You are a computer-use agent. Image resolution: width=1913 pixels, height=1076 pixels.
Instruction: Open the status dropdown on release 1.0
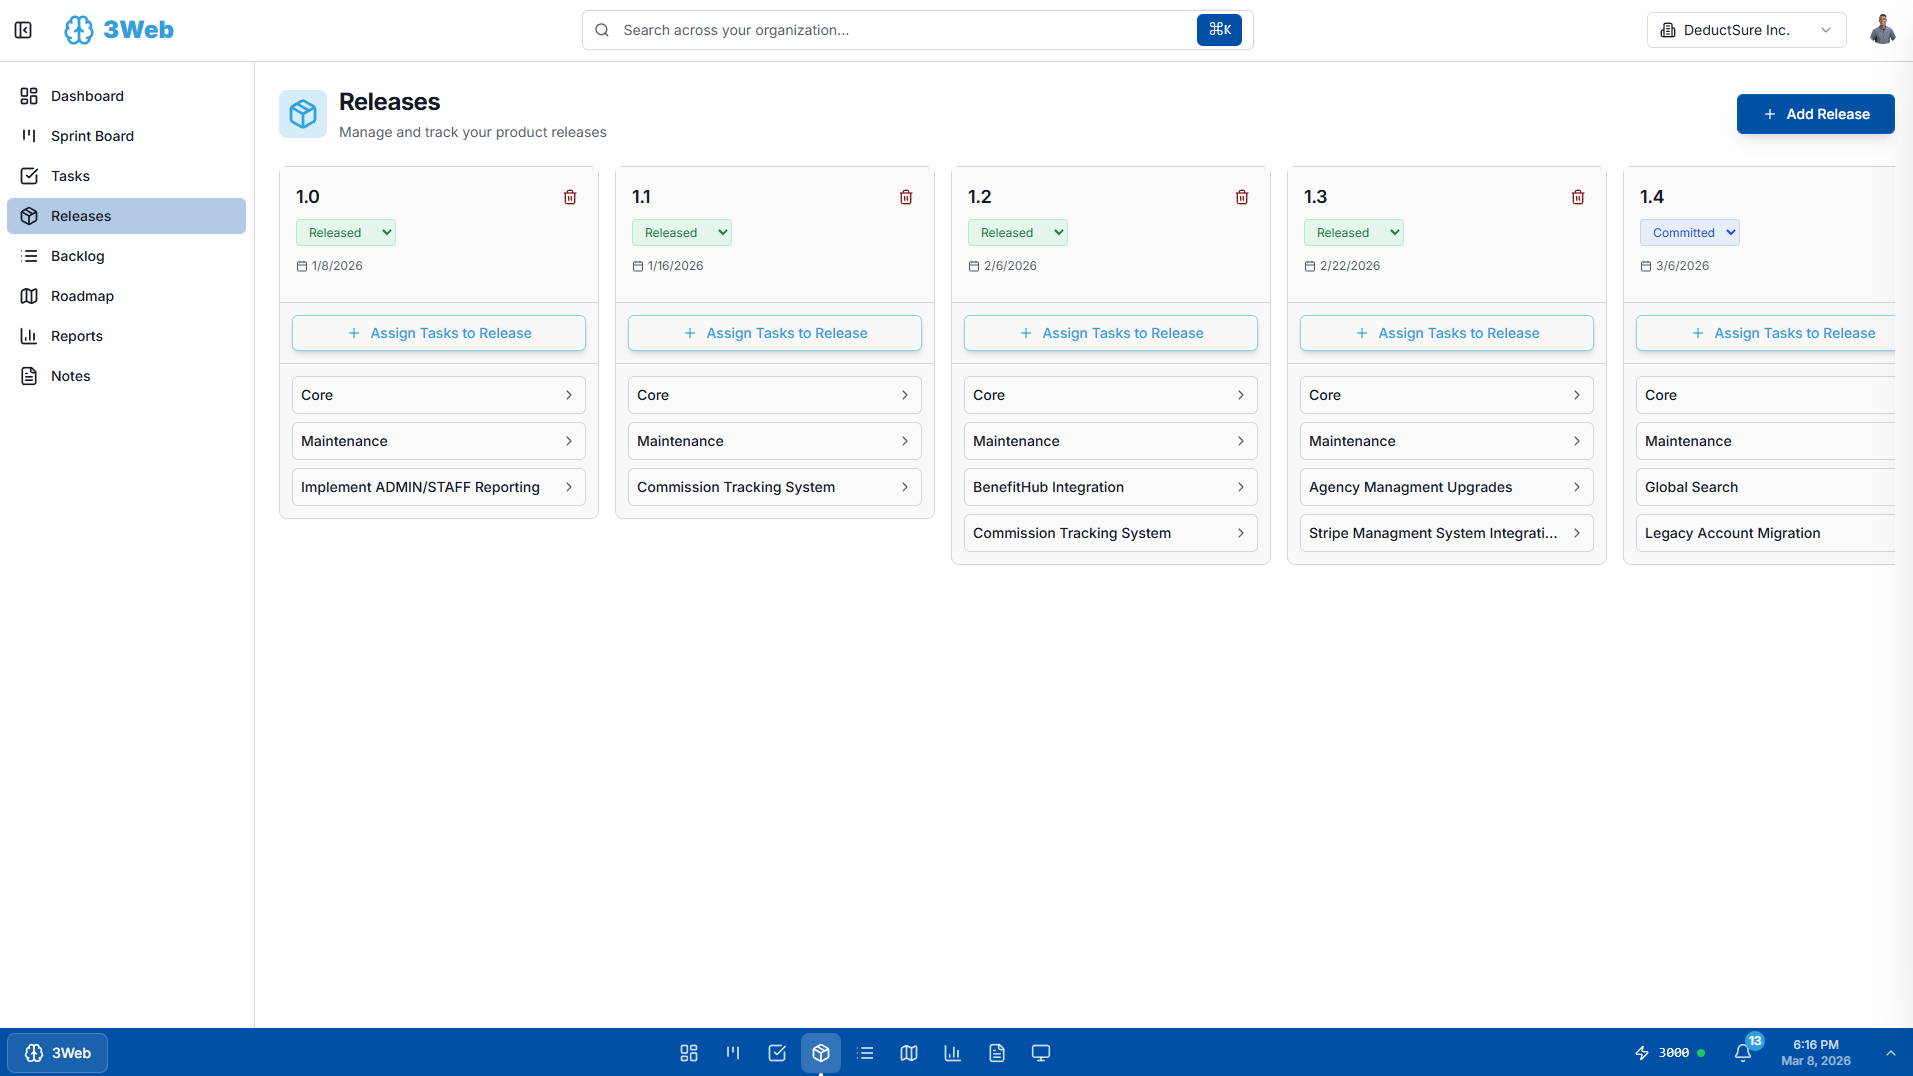point(345,232)
